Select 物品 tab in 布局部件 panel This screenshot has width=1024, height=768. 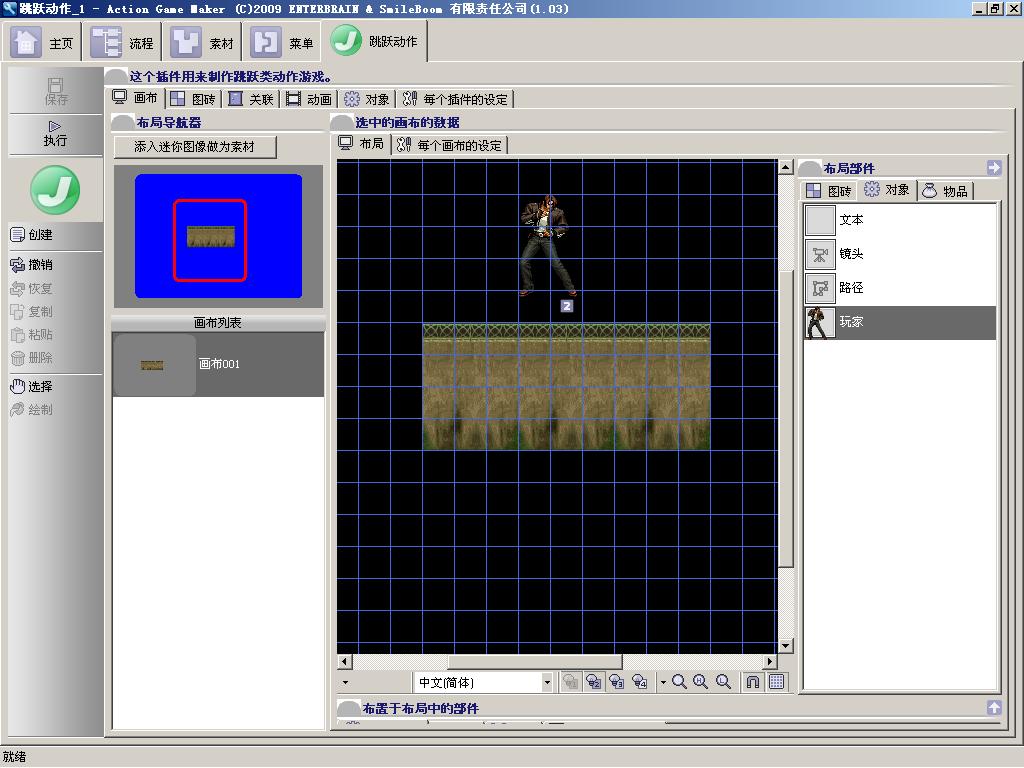click(x=945, y=191)
